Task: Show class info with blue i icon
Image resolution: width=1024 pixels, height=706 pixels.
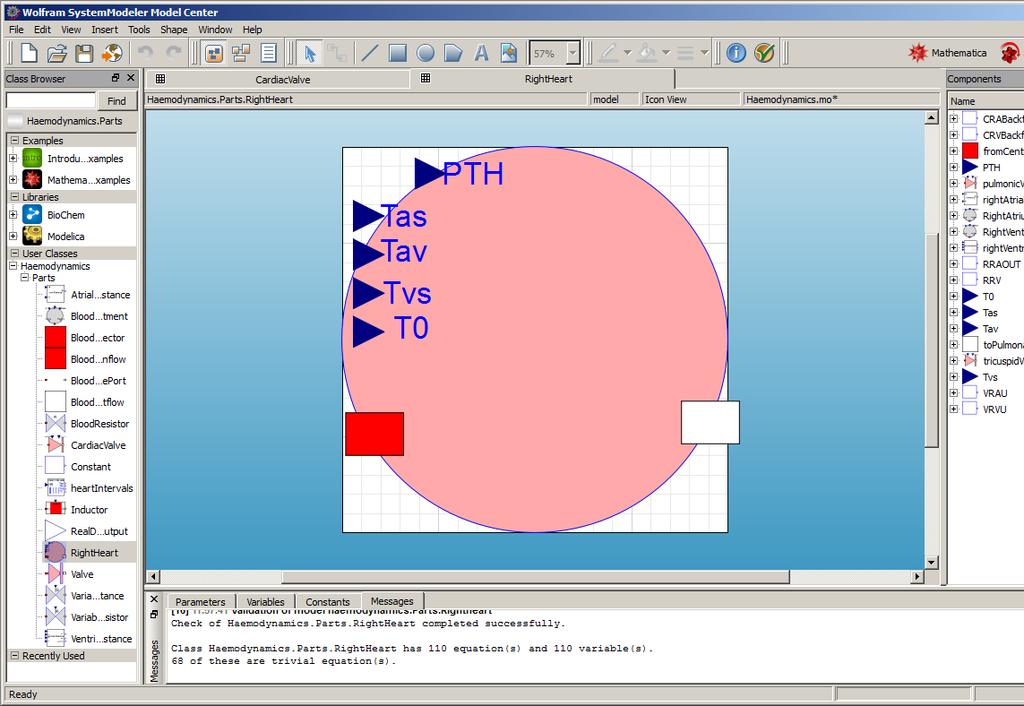Action: point(736,53)
